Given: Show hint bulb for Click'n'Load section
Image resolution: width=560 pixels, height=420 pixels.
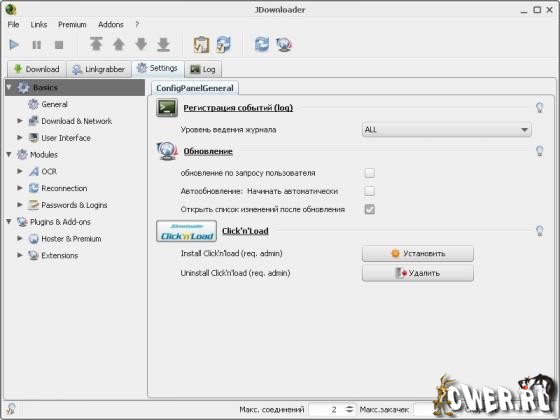Looking at the screenshot, I should click(540, 231).
